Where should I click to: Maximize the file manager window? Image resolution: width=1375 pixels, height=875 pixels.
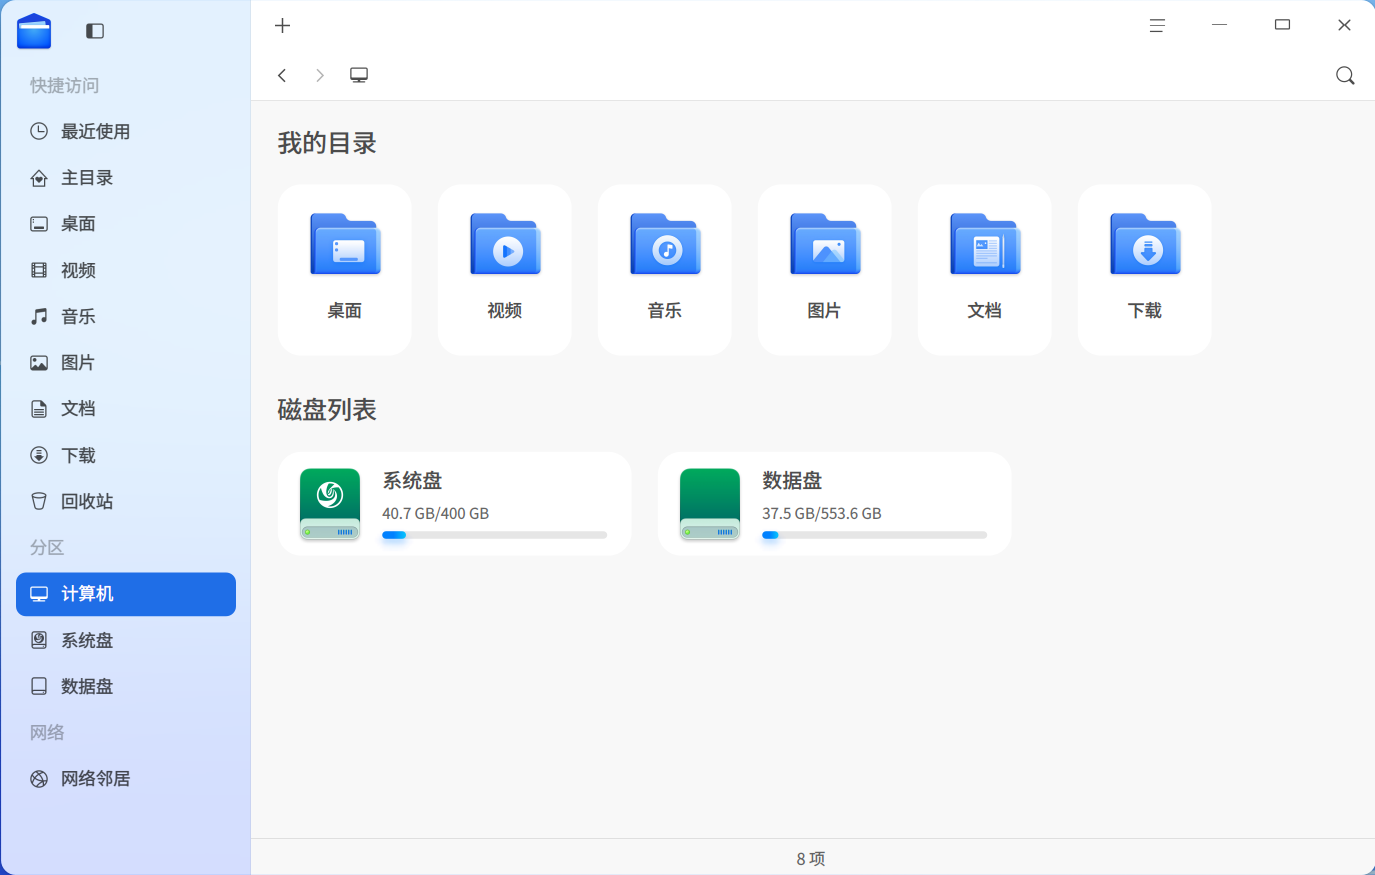(1282, 25)
